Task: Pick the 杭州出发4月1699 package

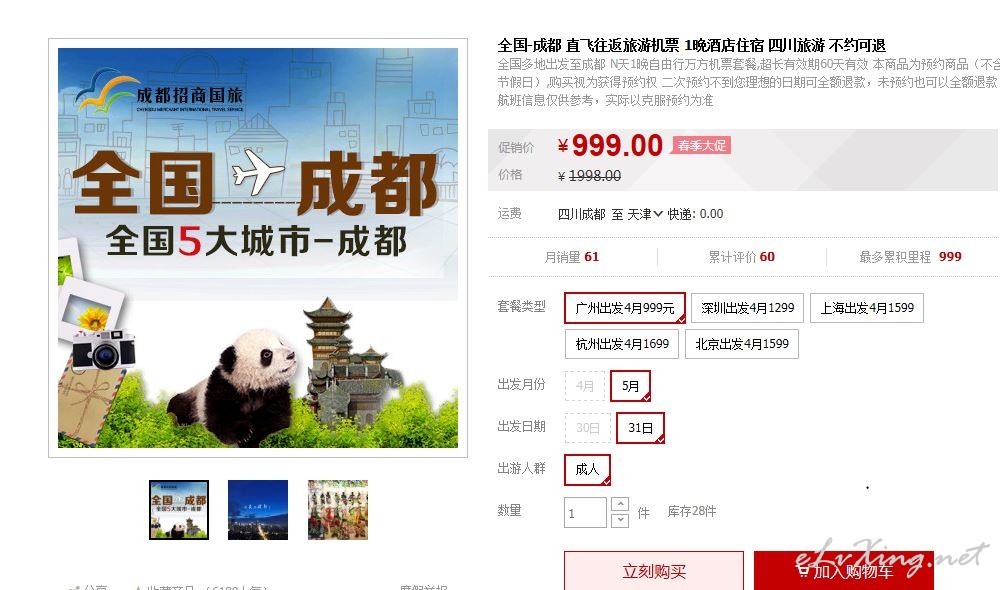Action: coord(622,344)
